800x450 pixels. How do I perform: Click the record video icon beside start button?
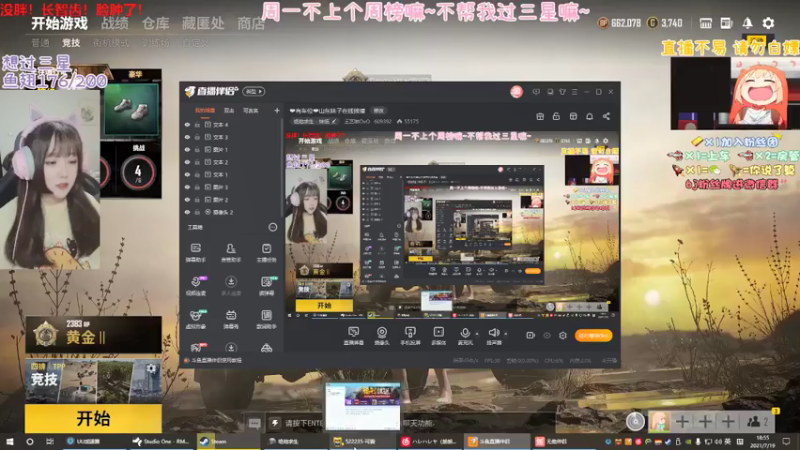coord(531,335)
